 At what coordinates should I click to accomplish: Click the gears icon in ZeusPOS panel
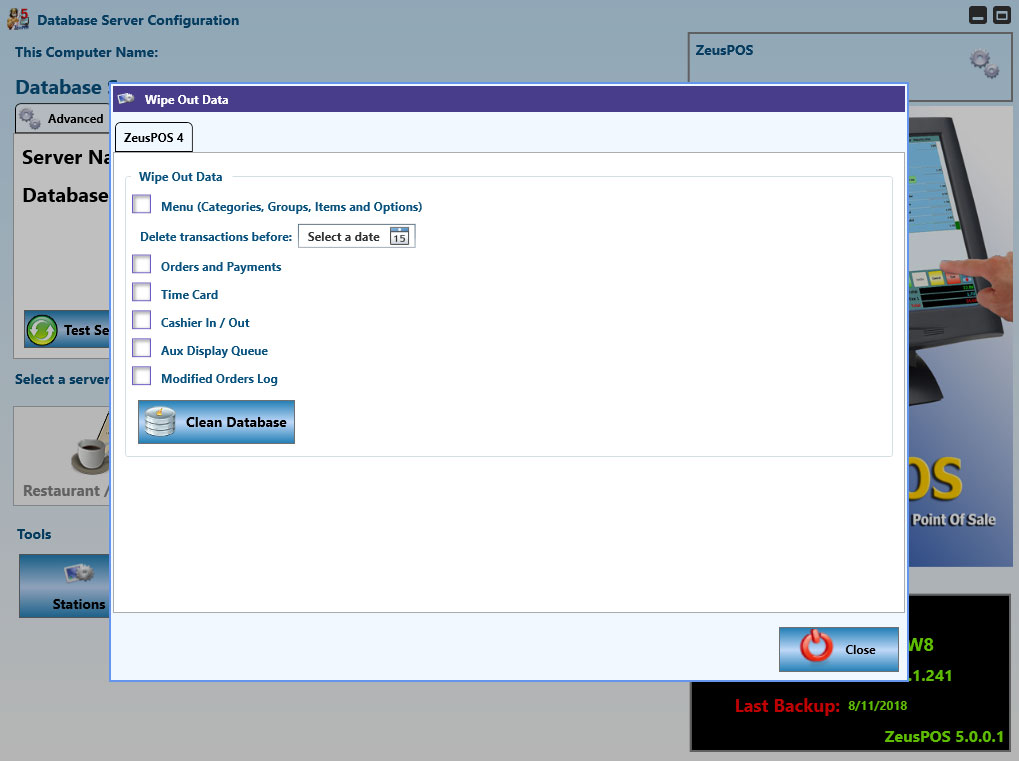coord(984,64)
